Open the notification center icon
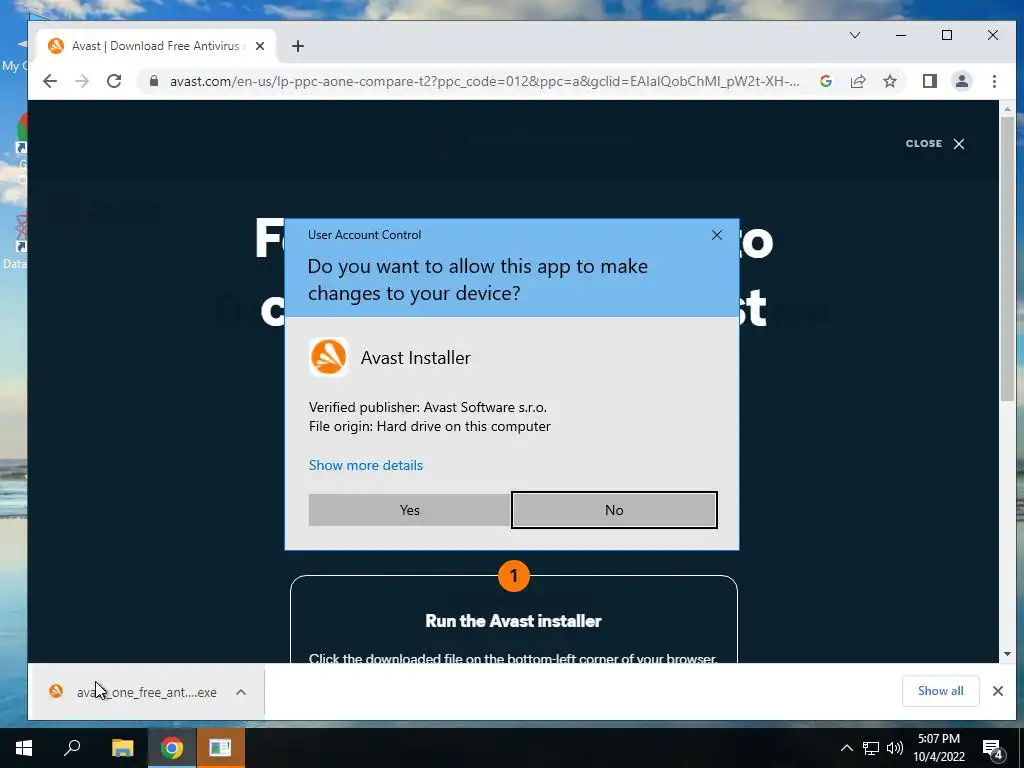1024x768 pixels. pos(993,748)
